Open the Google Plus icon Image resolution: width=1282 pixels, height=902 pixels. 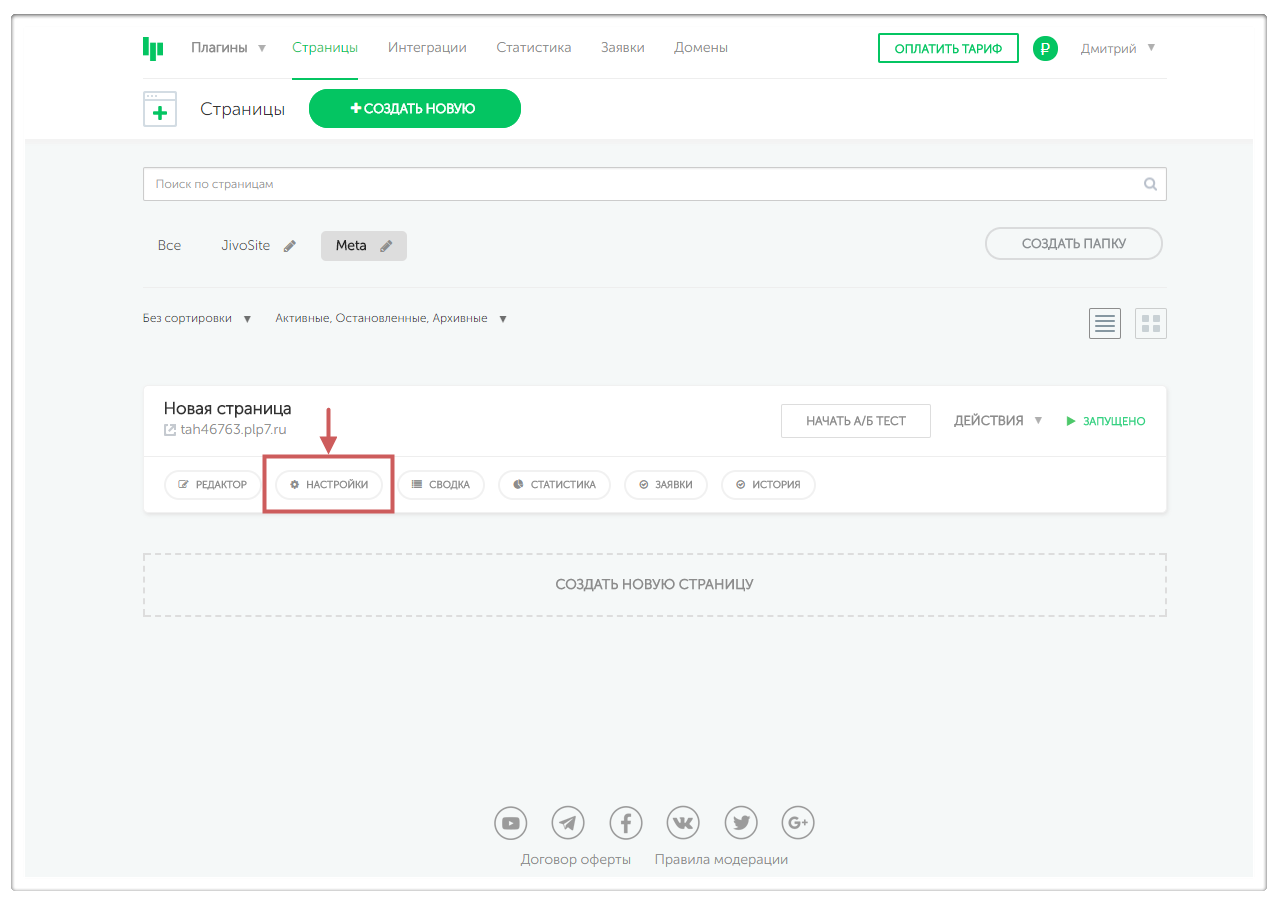coord(798,823)
